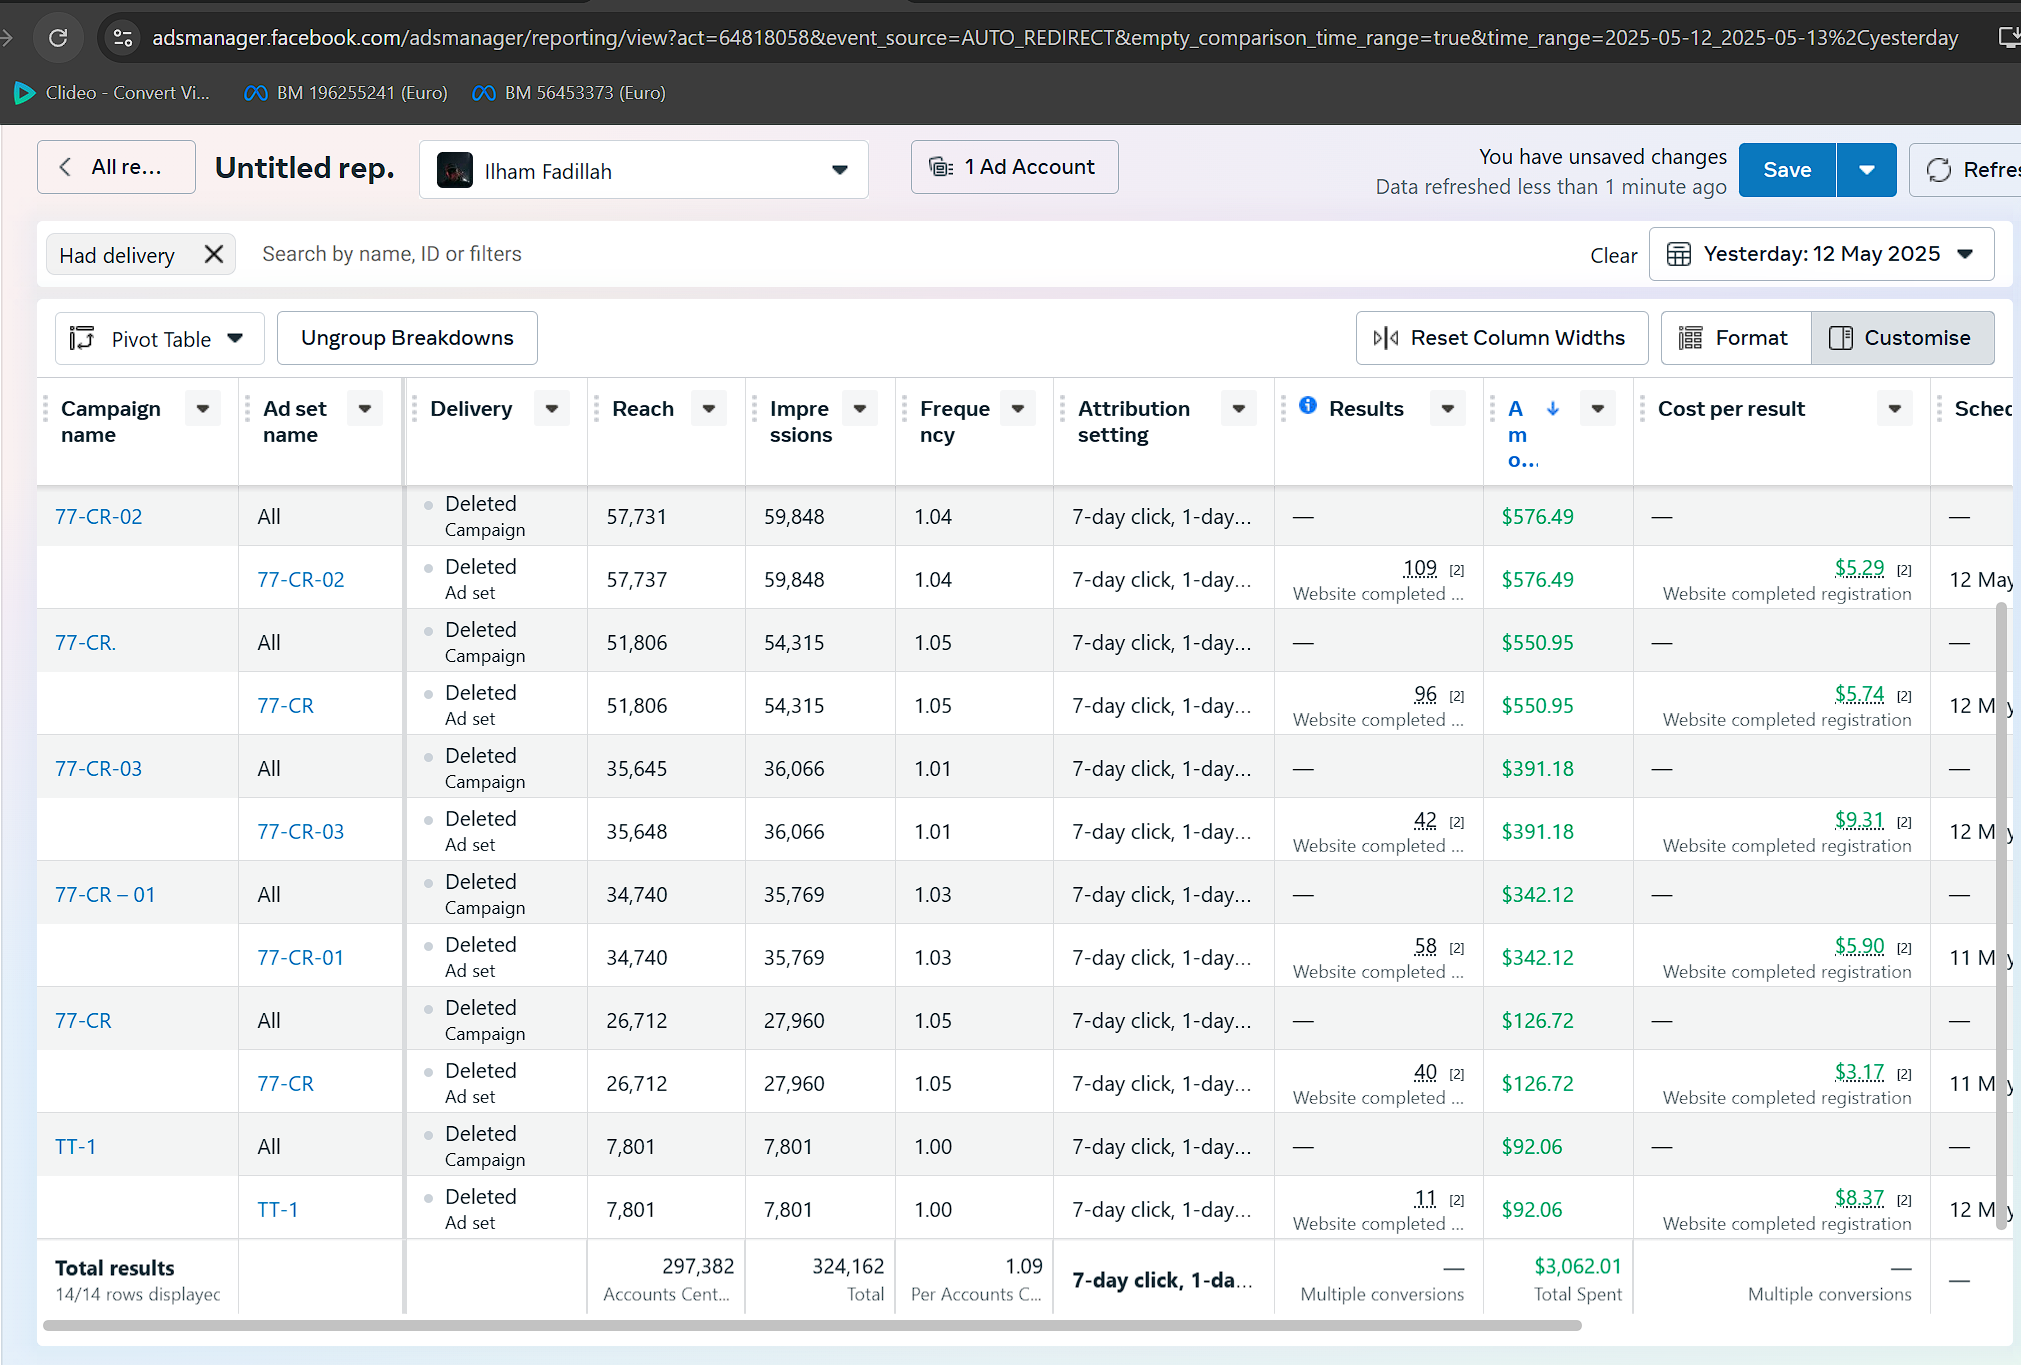Open the Clideo bookmark
2021x1365 pixels.
coord(112,93)
